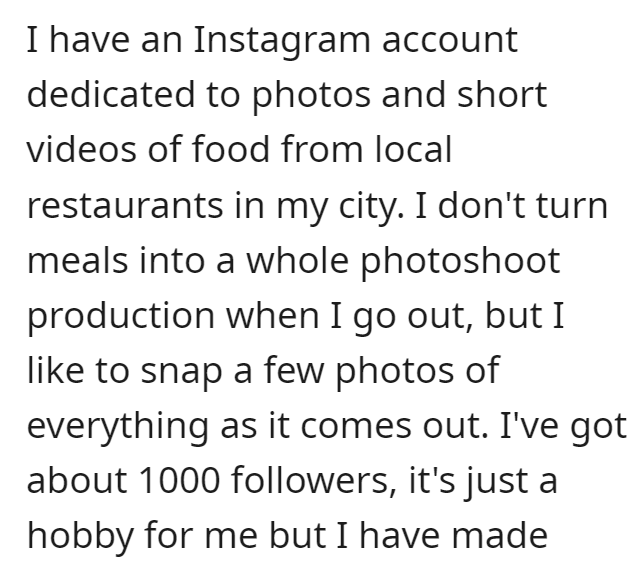
Task: Click the word "hobby"
Action: coord(80,537)
